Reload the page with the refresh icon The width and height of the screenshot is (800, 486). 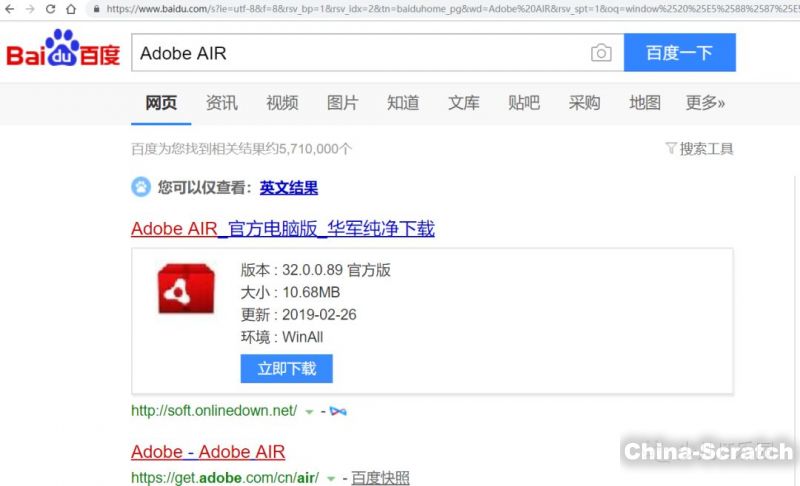coord(50,9)
